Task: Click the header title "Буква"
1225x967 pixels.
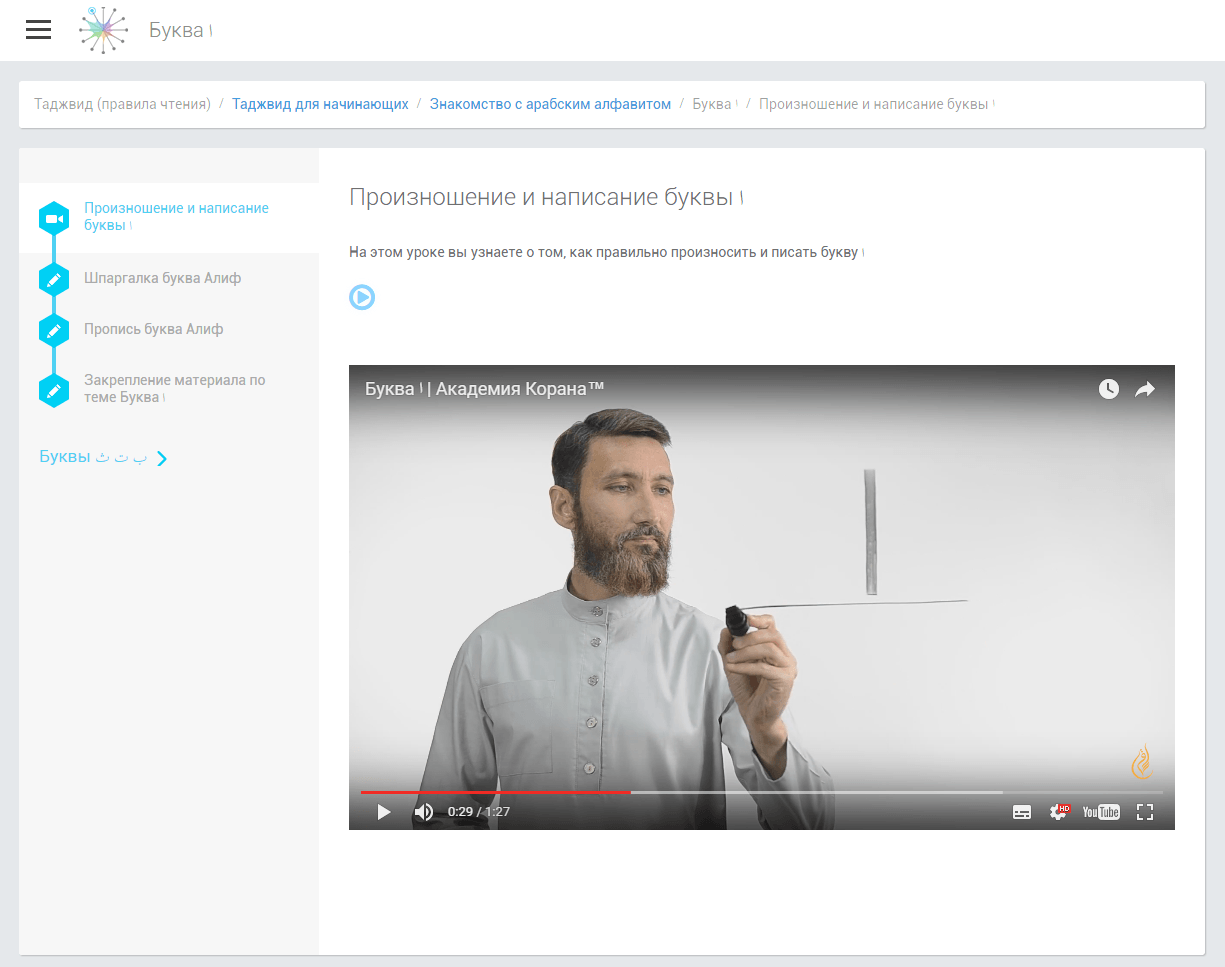Action: point(180,30)
